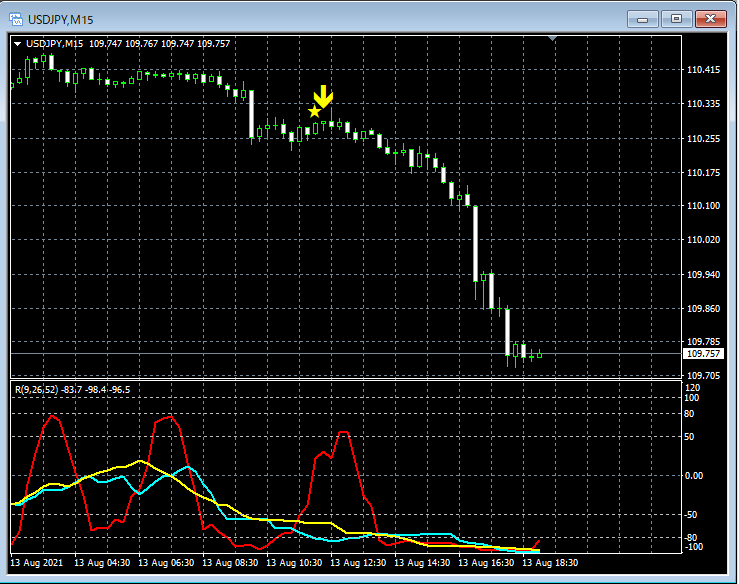739x584 pixels.
Task: Maximize the USDJPY chart window
Action: [x=677, y=18]
